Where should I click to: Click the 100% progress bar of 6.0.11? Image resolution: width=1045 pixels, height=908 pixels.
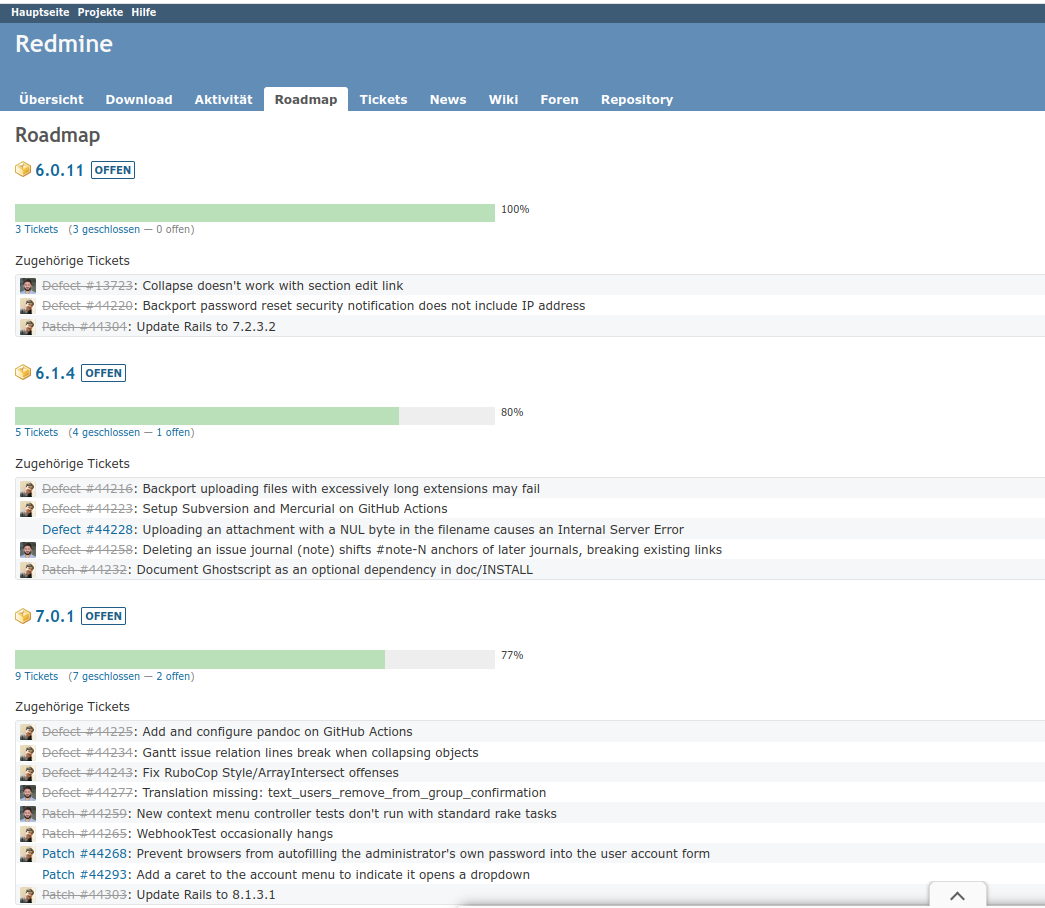tap(255, 213)
